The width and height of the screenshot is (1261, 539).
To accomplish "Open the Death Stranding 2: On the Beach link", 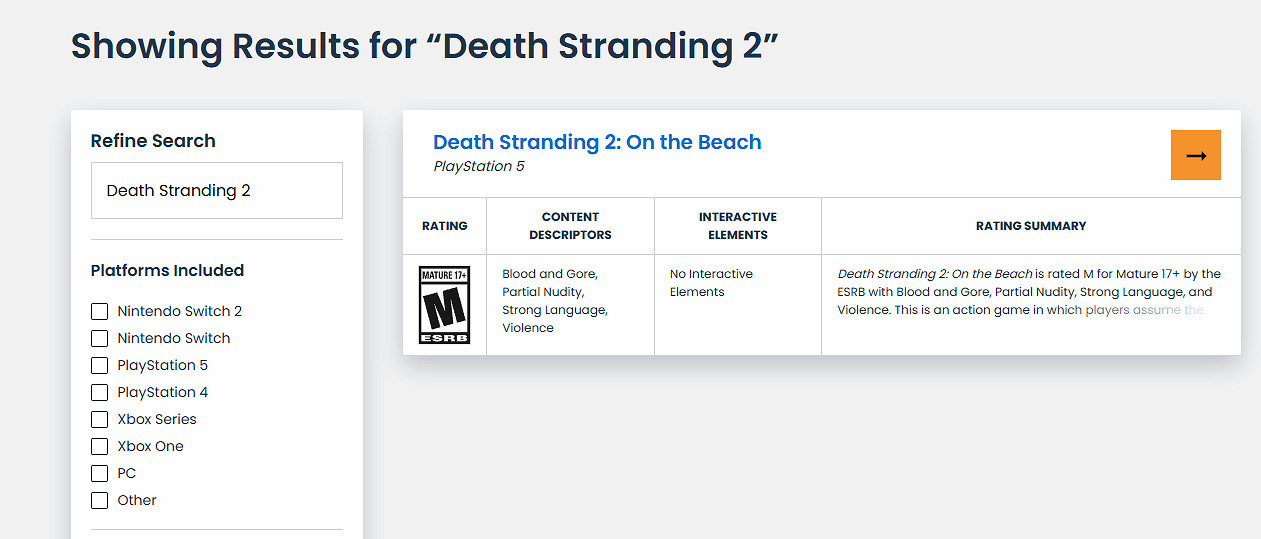I will pyautogui.click(x=597, y=142).
